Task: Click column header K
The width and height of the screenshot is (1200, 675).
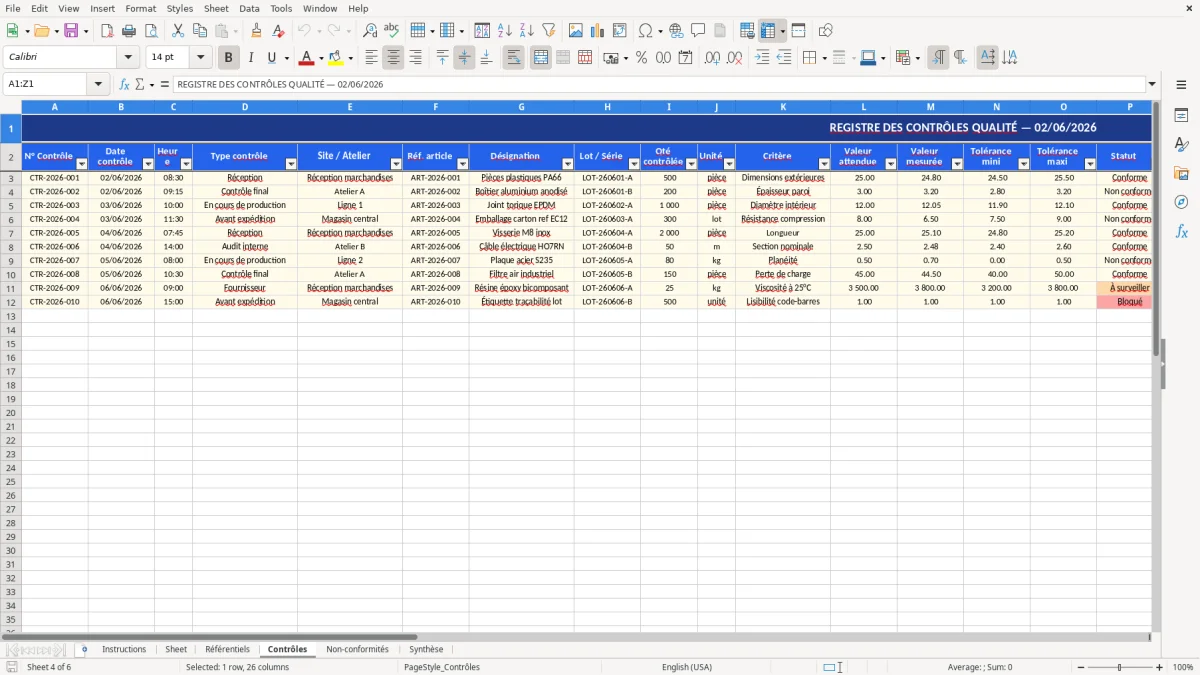Action: 783,107
